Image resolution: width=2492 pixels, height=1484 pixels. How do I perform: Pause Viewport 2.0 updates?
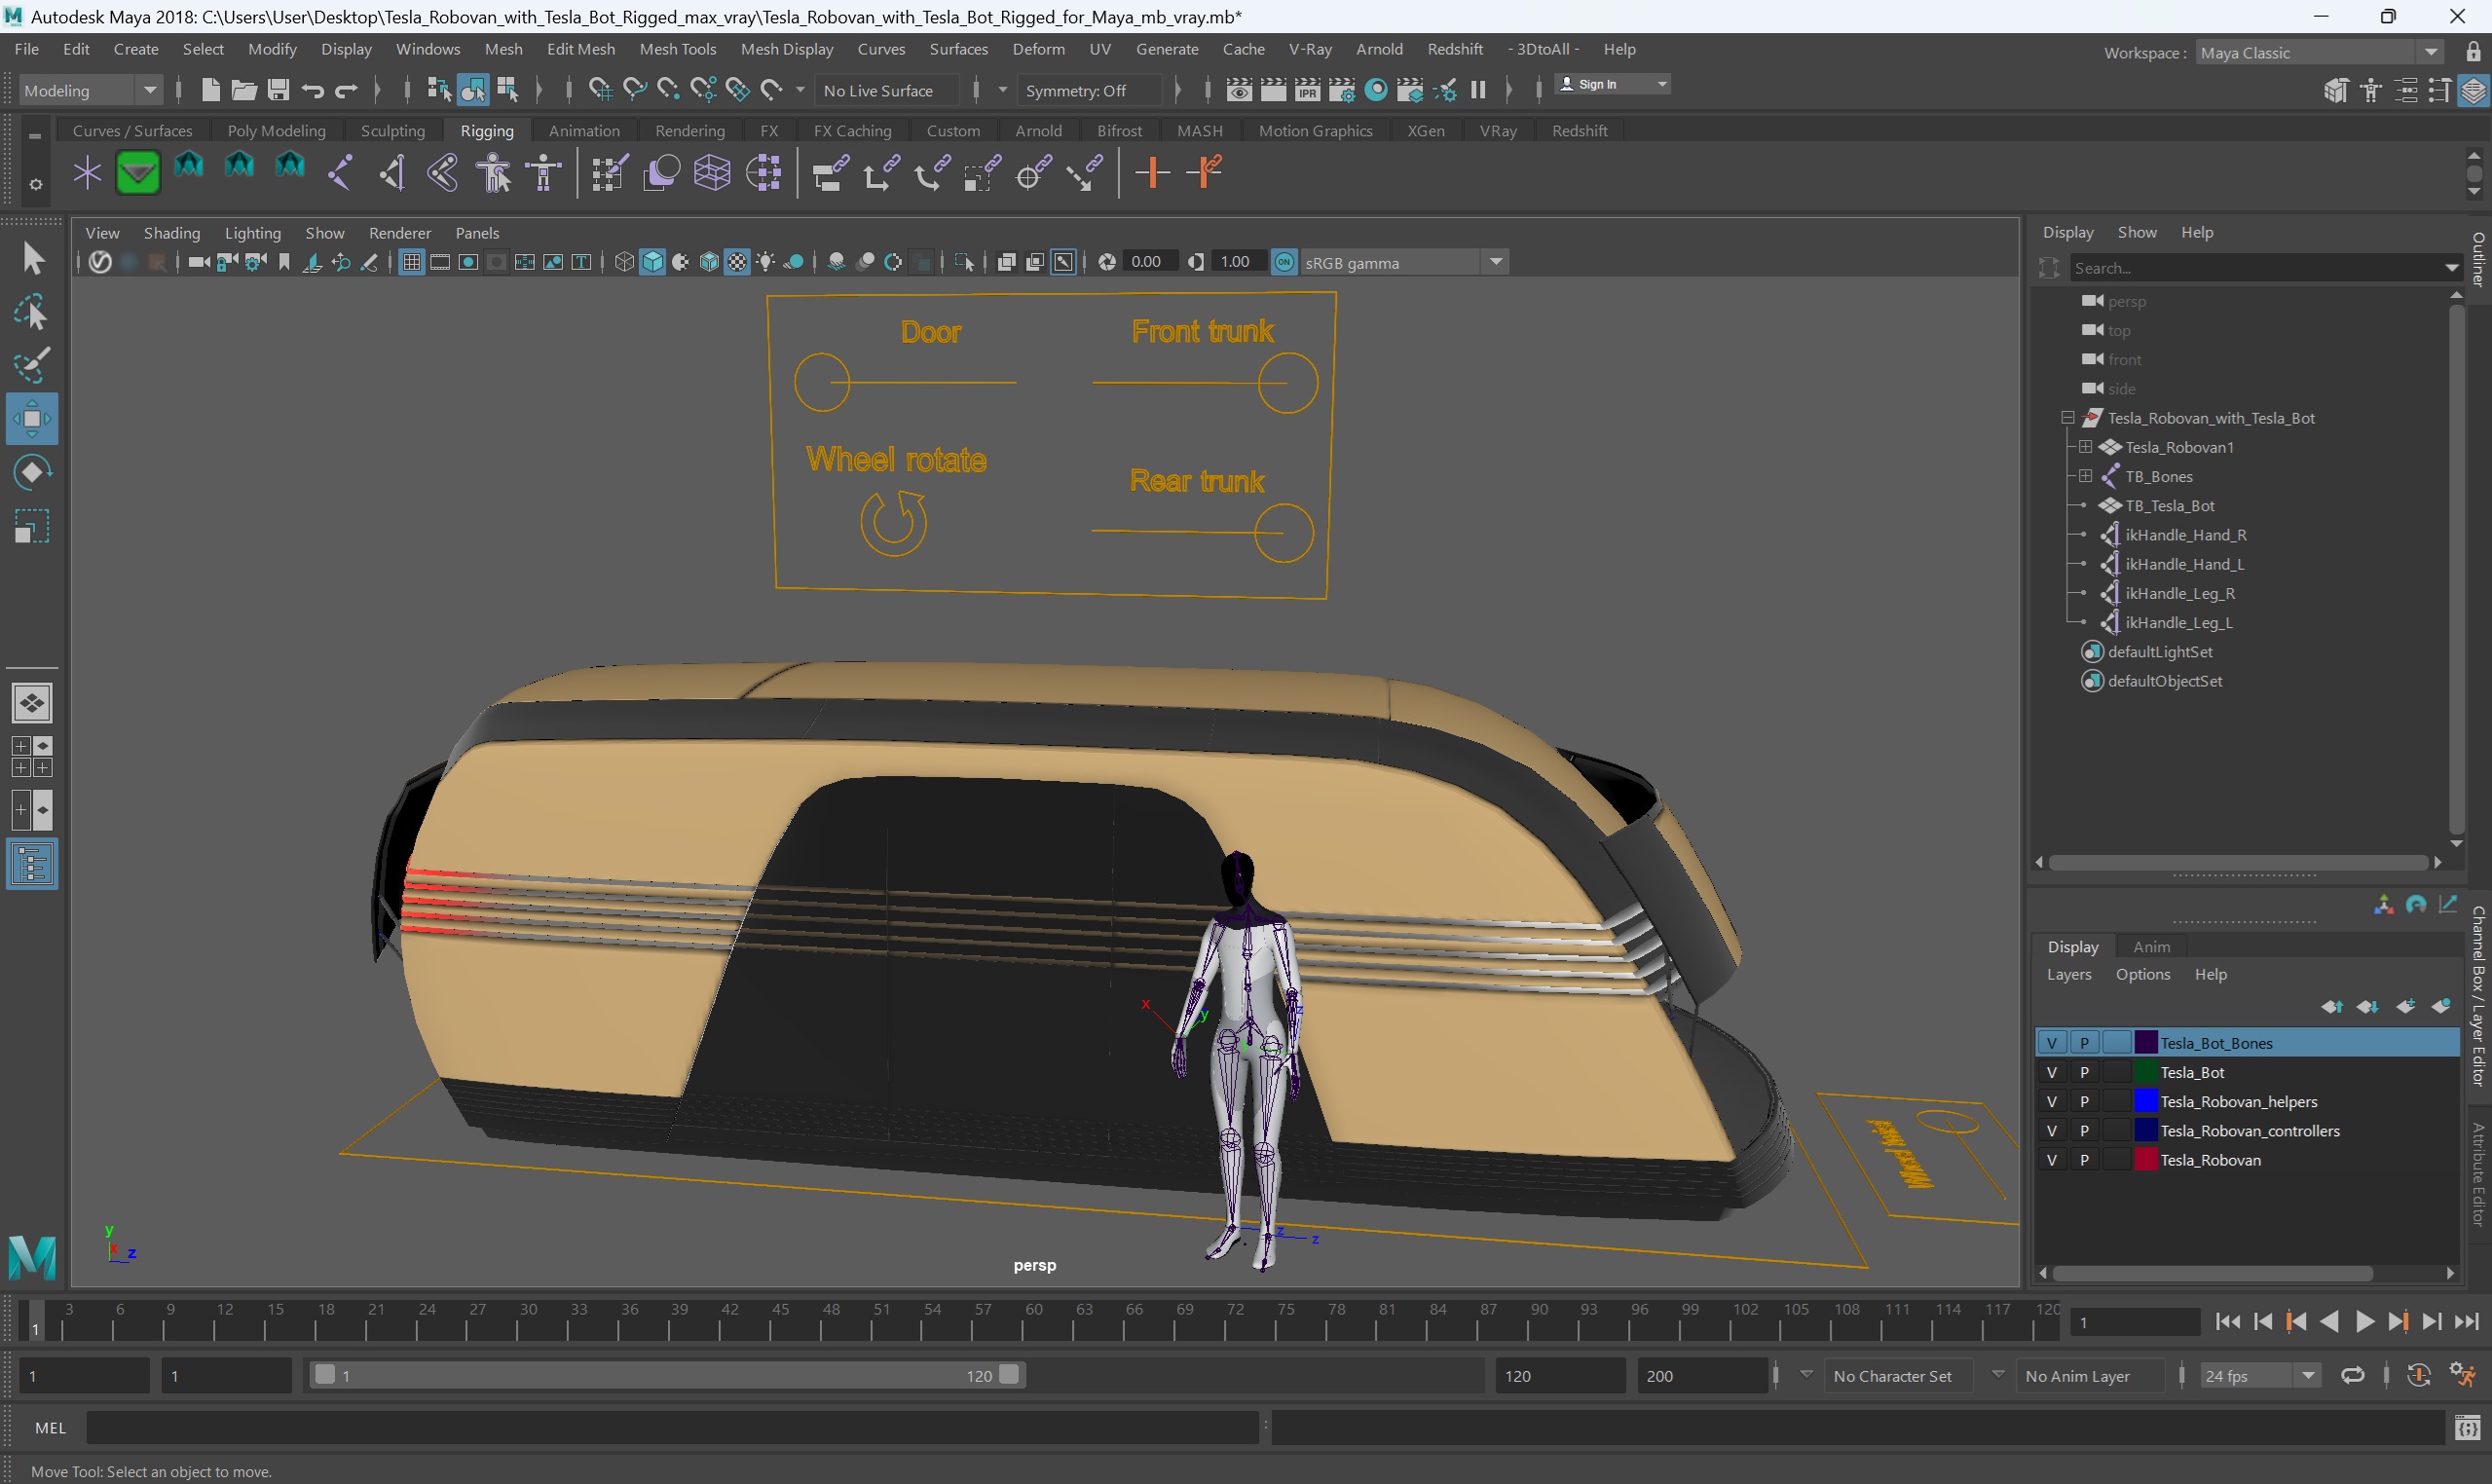(1478, 90)
